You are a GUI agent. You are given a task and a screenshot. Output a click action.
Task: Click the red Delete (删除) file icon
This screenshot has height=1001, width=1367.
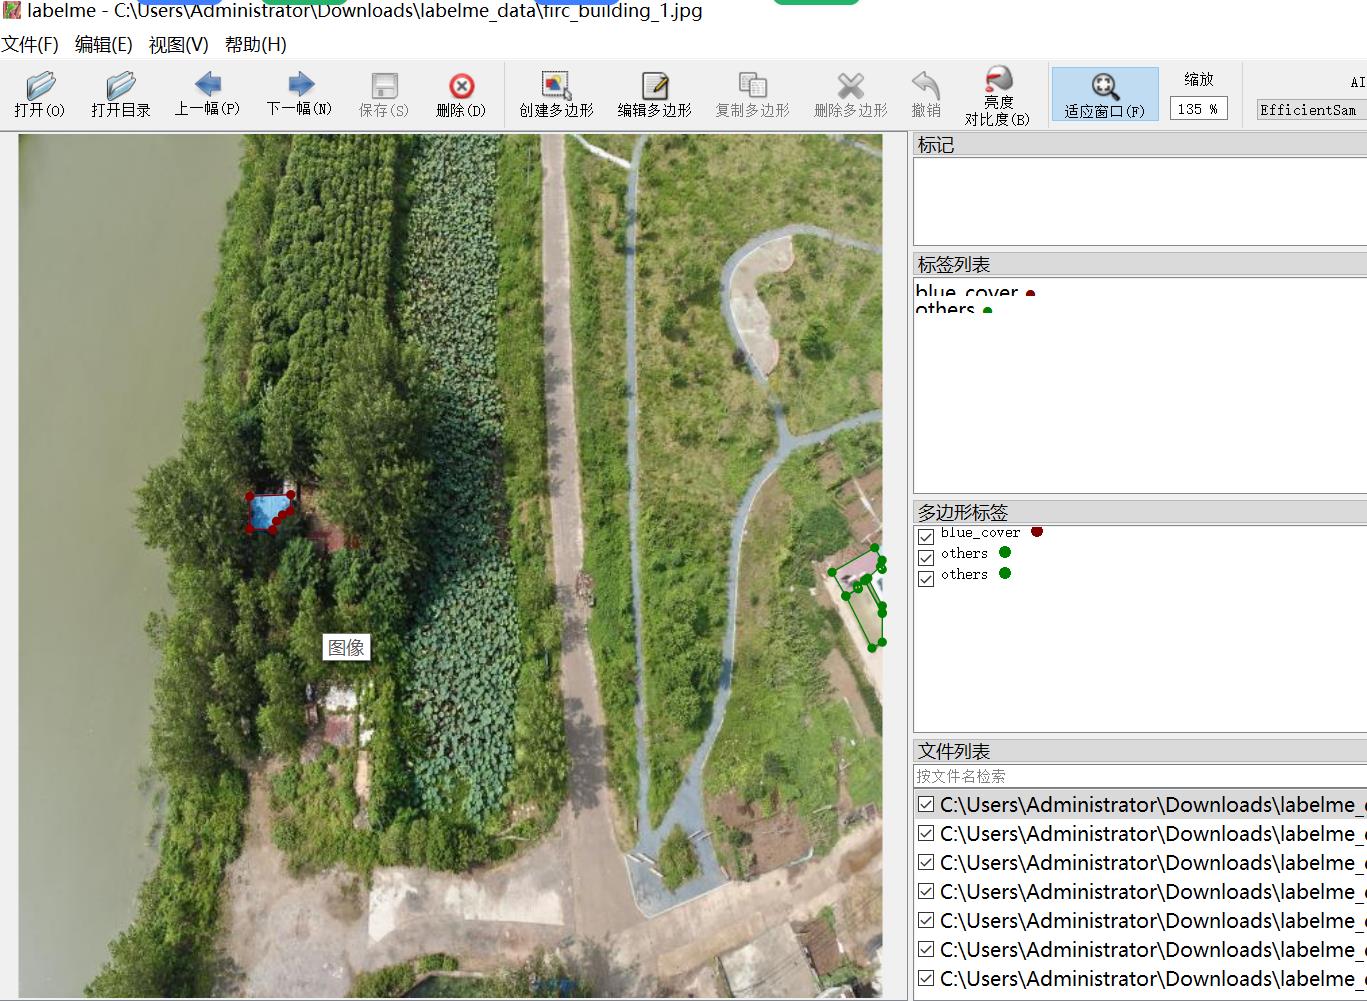[461, 94]
